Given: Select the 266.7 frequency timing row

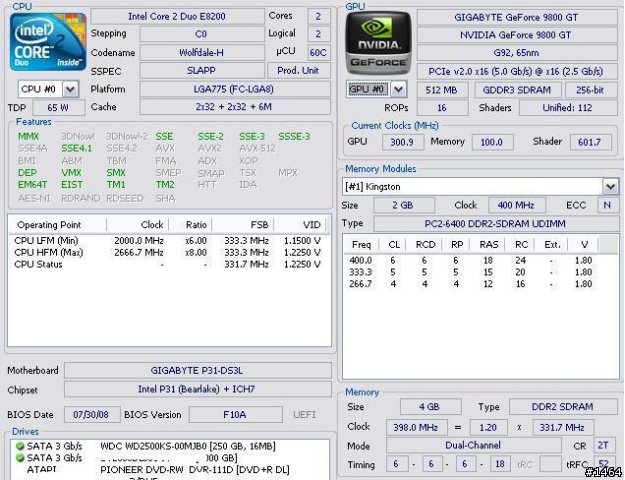Looking at the screenshot, I should coord(470,284).
